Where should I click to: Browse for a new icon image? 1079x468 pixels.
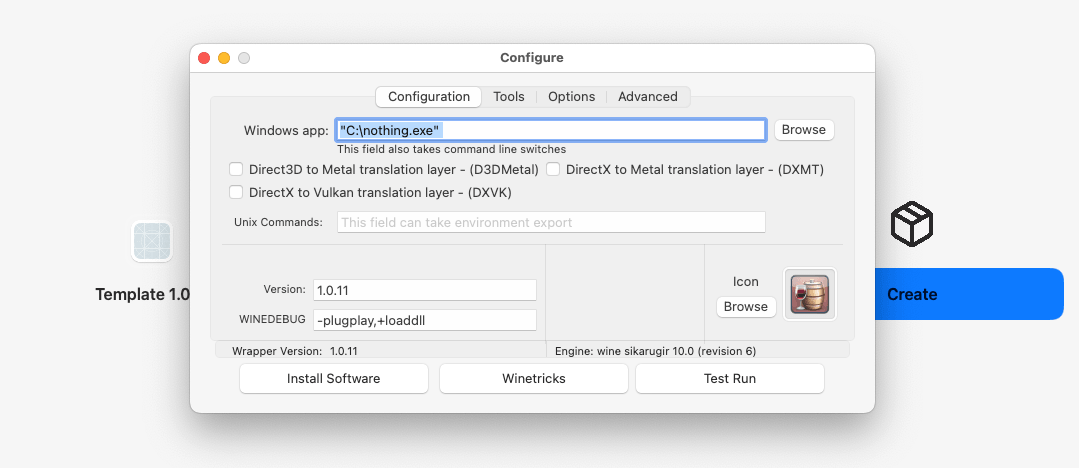coord(746,307)
